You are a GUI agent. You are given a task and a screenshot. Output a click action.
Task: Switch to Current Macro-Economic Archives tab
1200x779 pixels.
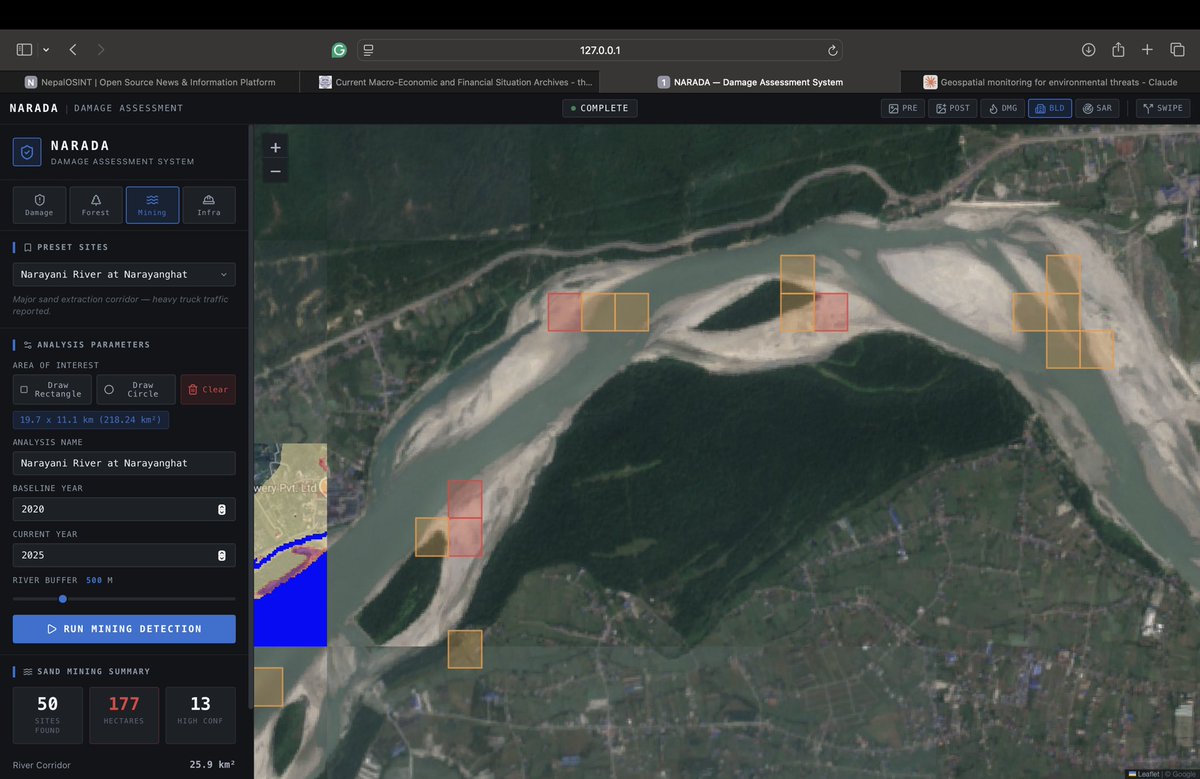click(450, 82)
